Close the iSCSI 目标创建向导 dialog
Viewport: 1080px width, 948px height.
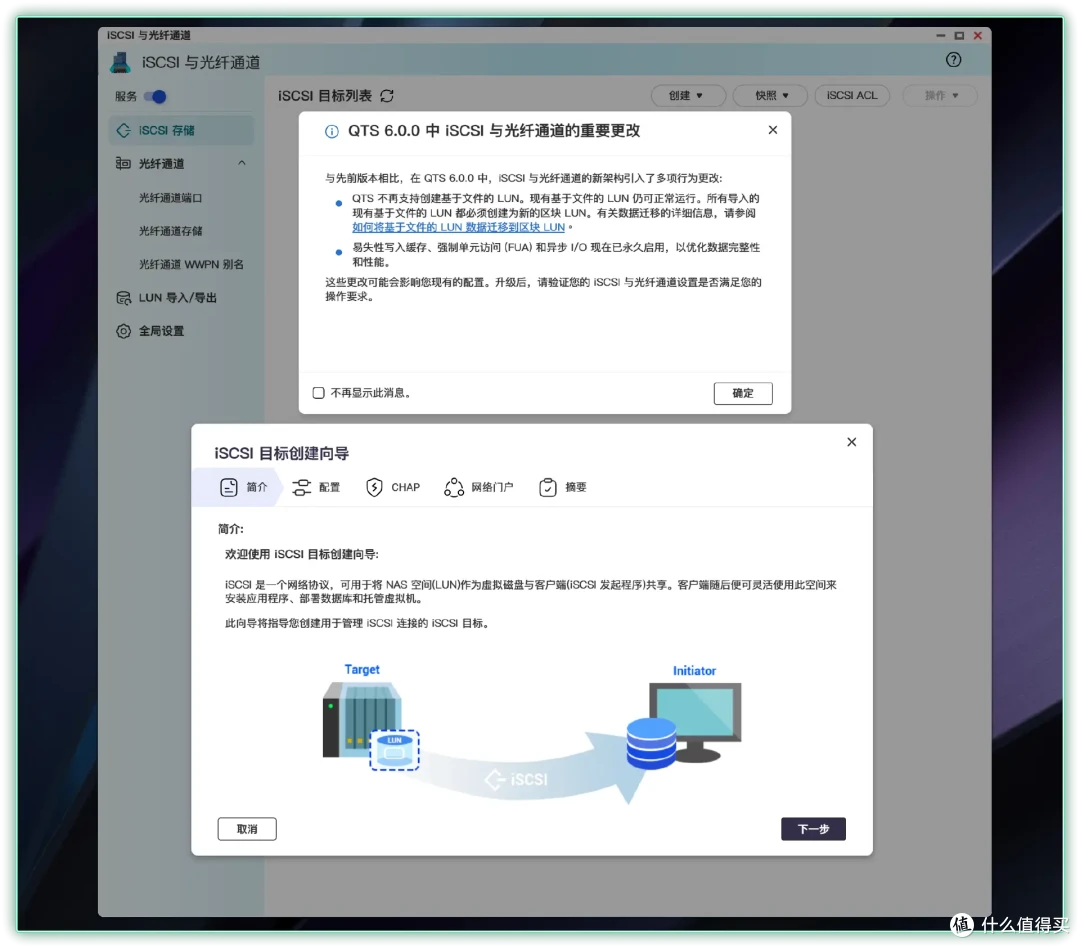click(x=851, y=442)
